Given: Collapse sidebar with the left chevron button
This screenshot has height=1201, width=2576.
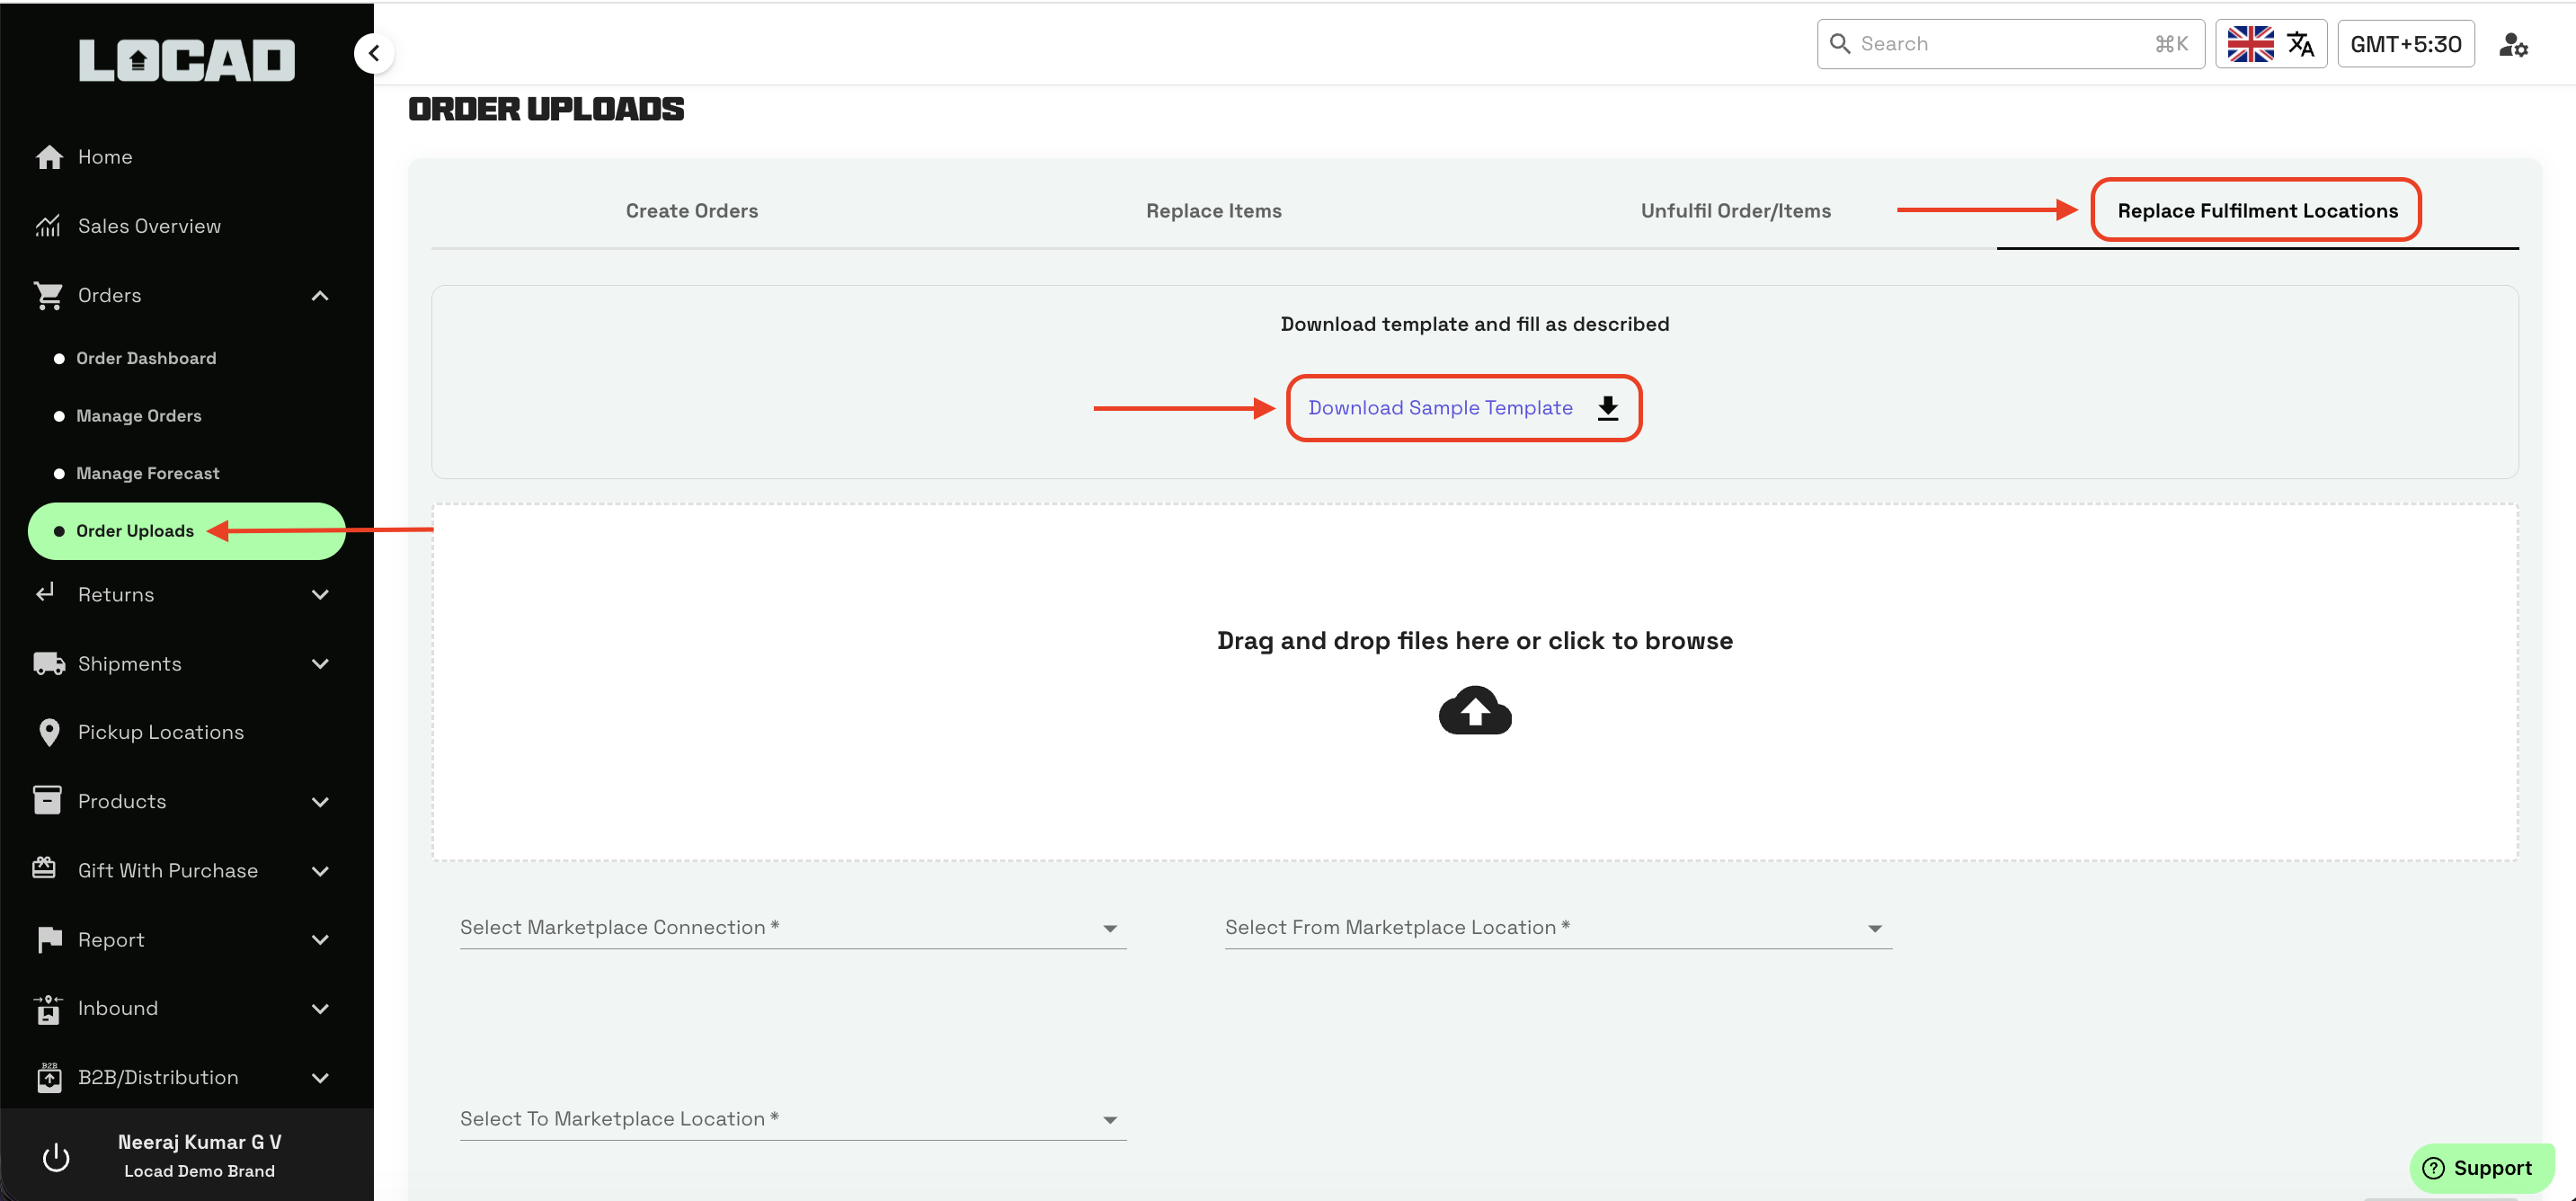Looking at the screenshot, I should [374, 53].
